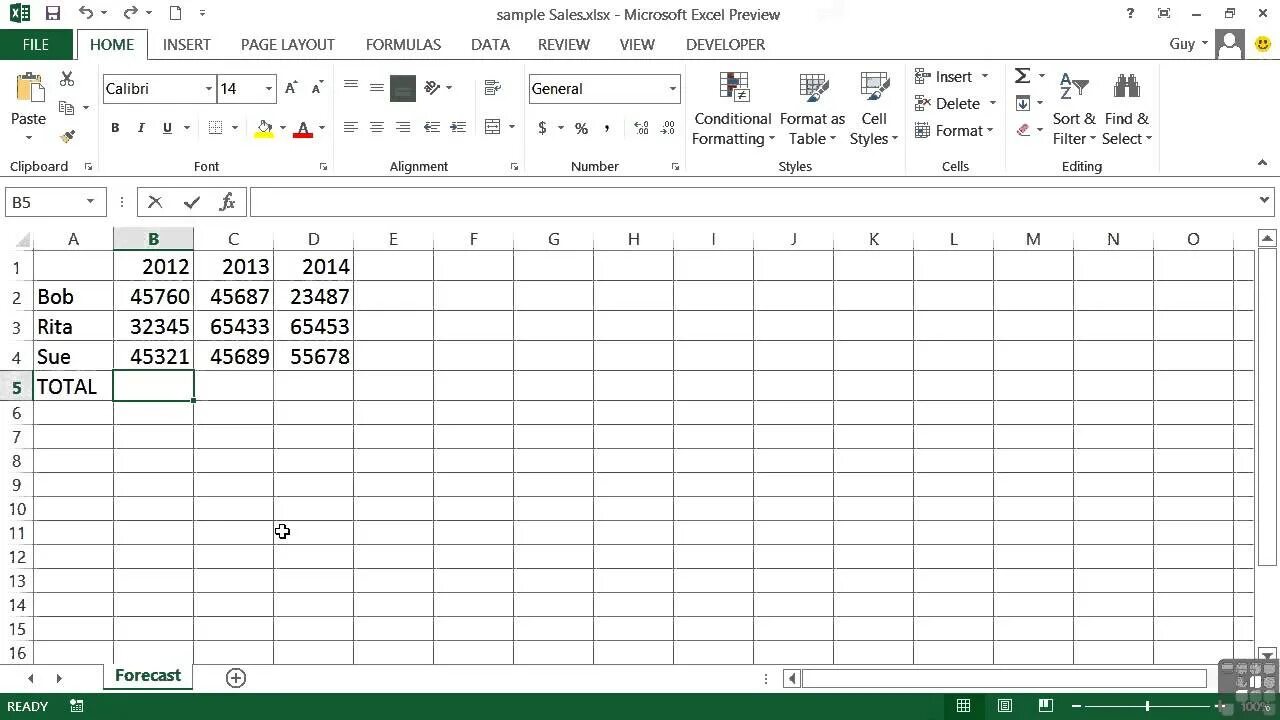Confirm entry with the Enter checkmark button
The height and width of the screenshot is (720, 1280).
click(x=191, y=201)
